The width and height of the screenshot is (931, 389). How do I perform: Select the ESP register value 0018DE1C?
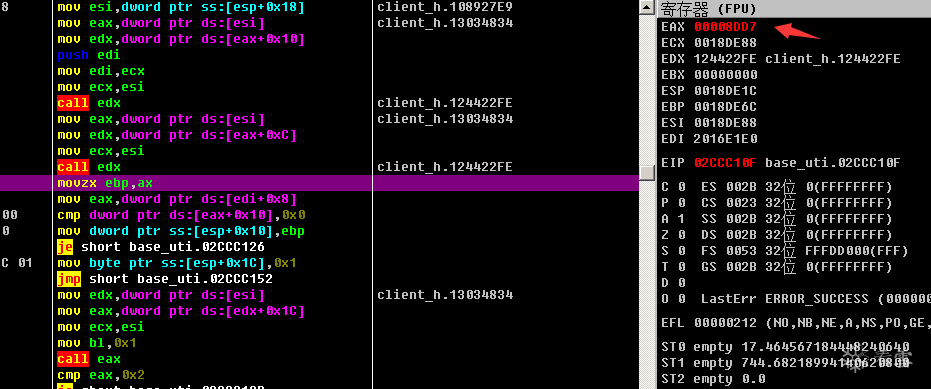[x=726, y=91]
